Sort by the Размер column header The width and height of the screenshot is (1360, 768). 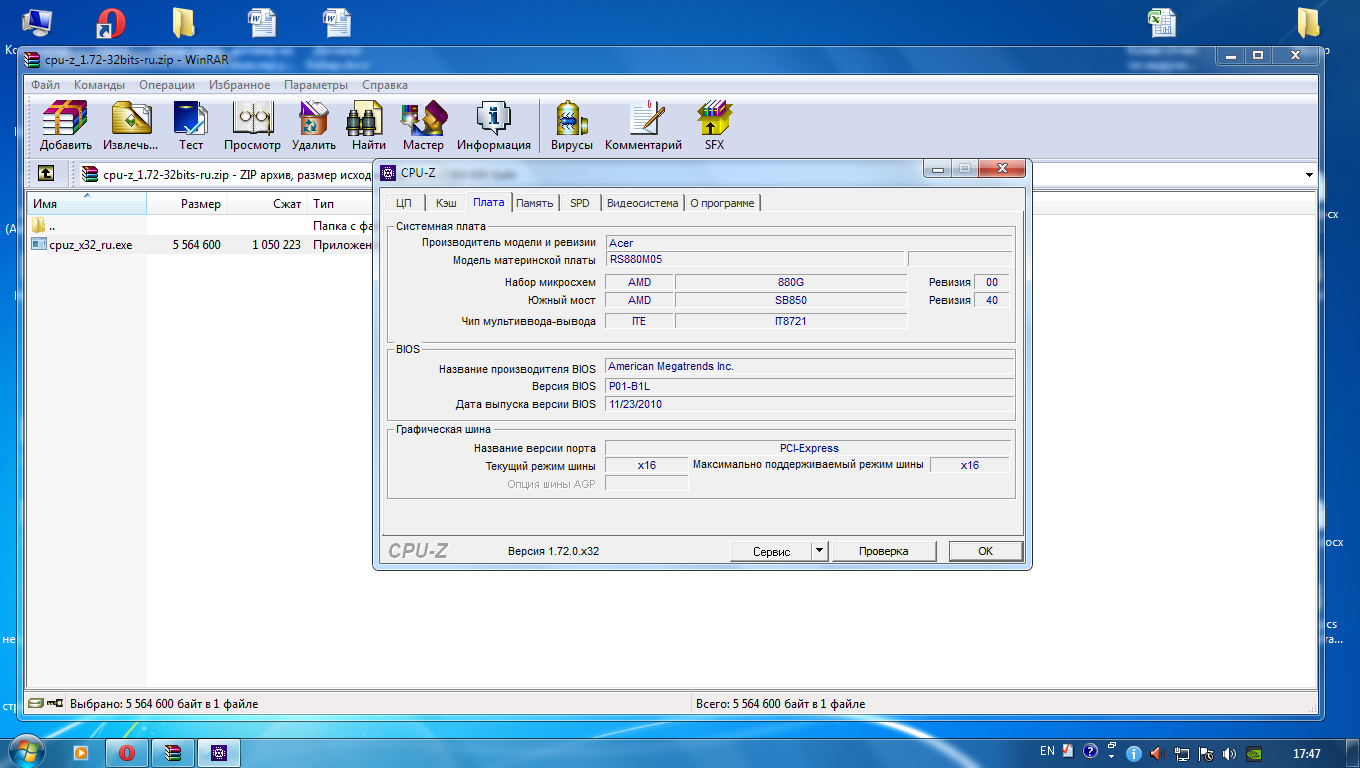187,204
